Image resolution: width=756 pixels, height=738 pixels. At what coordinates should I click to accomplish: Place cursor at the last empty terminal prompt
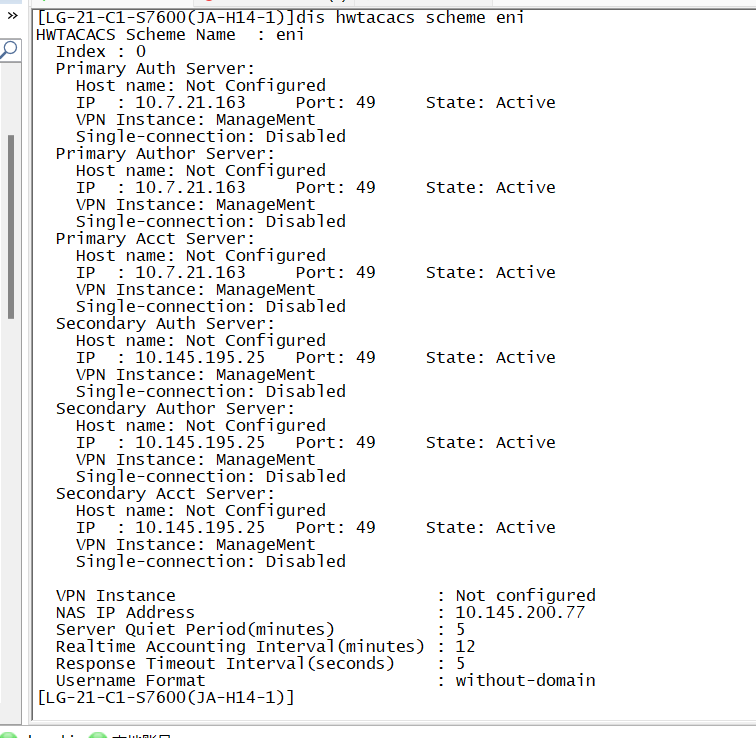(300, 697)
